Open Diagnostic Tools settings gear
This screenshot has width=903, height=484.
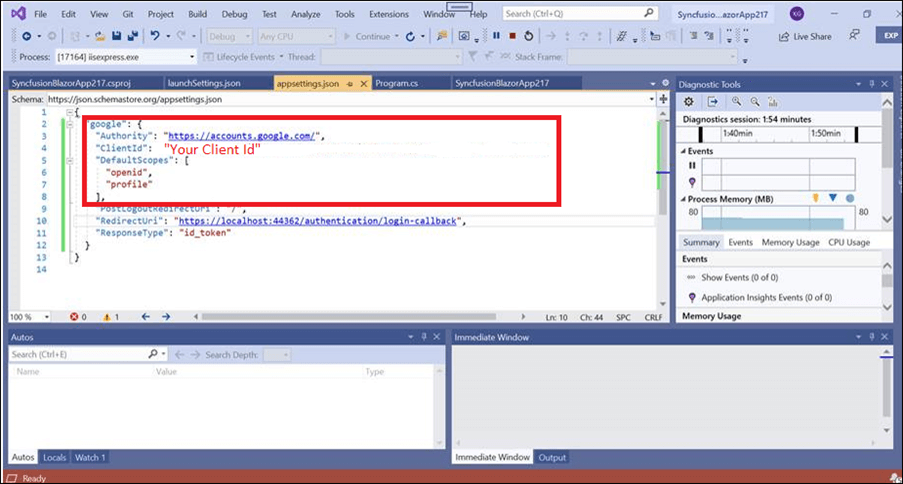688,101
